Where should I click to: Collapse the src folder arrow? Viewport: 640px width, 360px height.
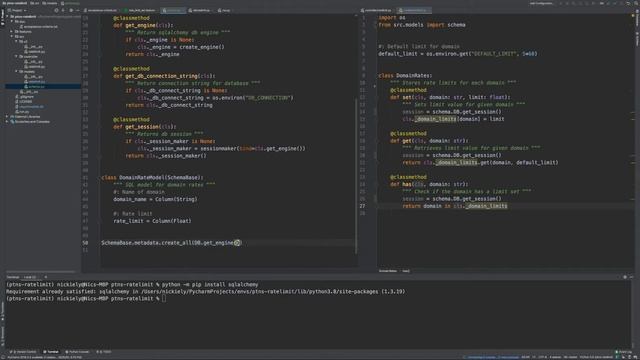[12, 36]
